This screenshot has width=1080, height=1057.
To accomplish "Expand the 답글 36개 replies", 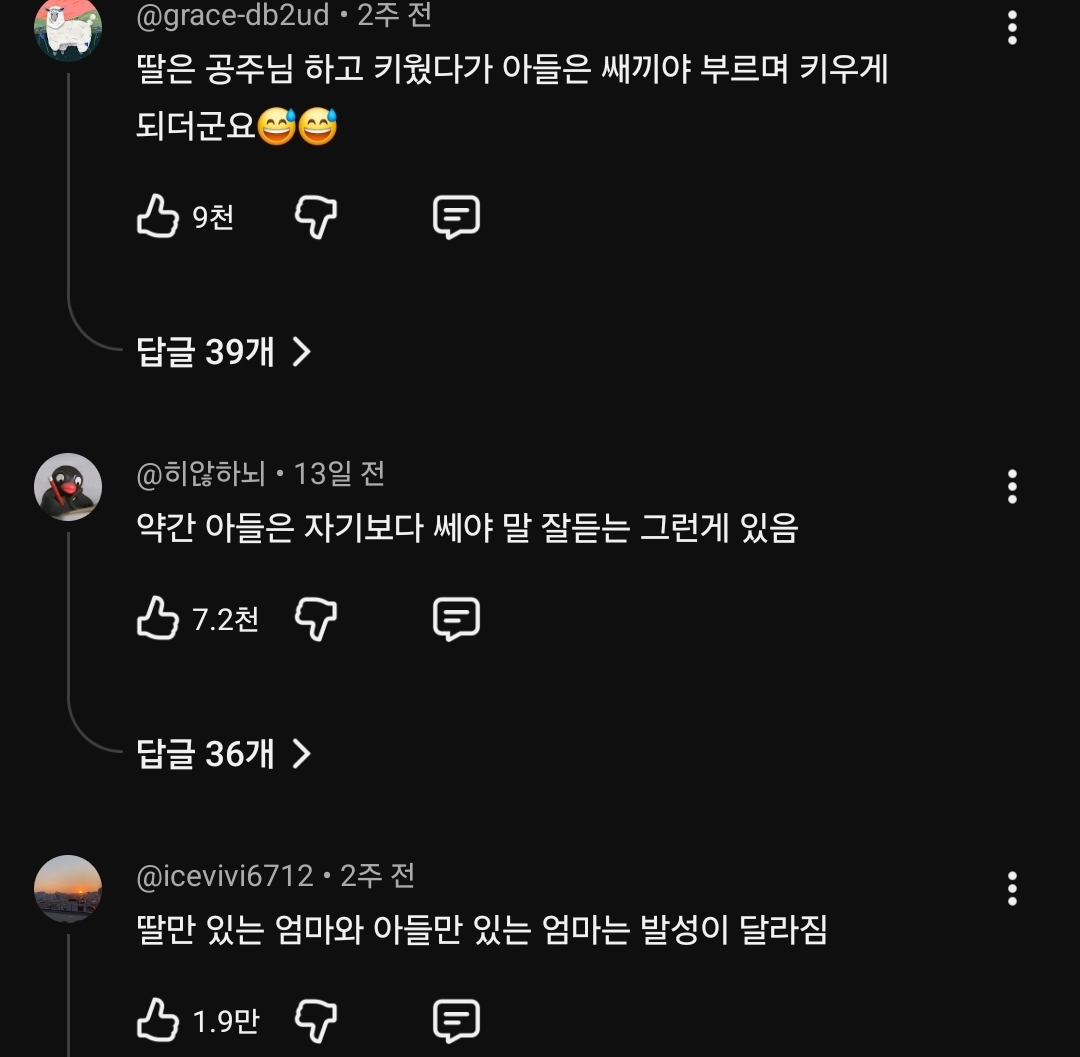I will [224, 754].
